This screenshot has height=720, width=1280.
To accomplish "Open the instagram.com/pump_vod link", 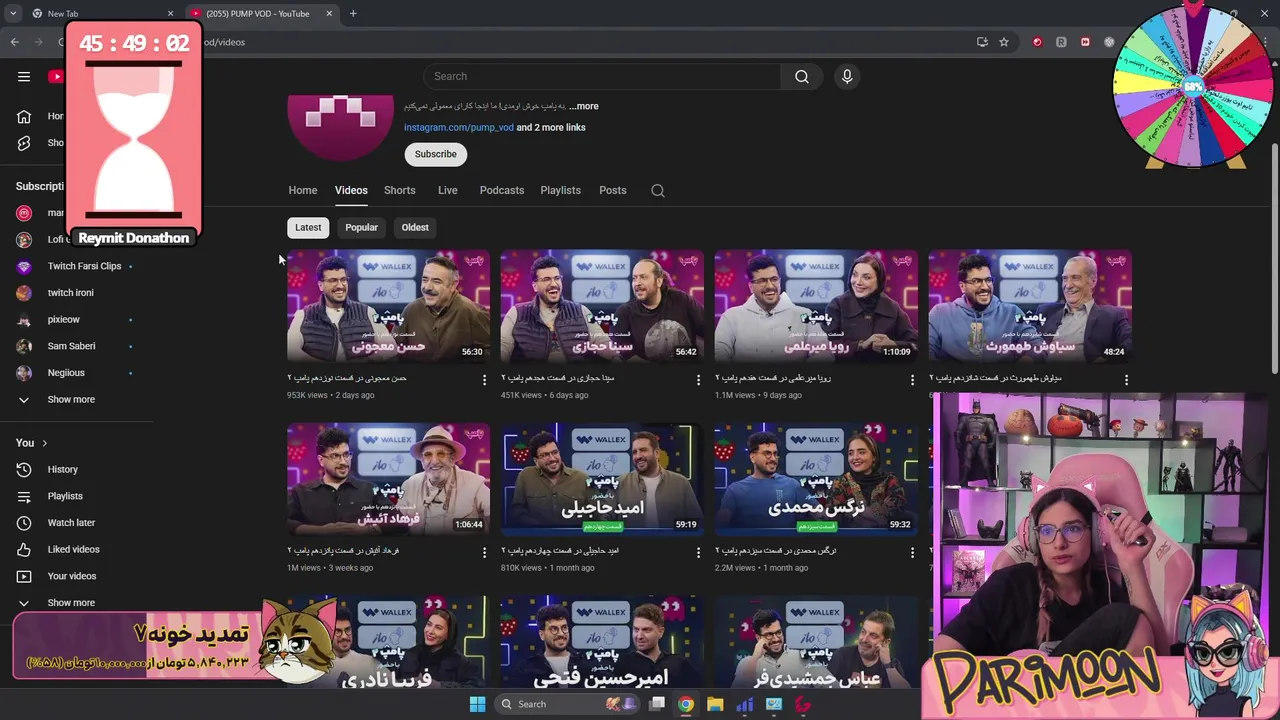I will 459,127.
